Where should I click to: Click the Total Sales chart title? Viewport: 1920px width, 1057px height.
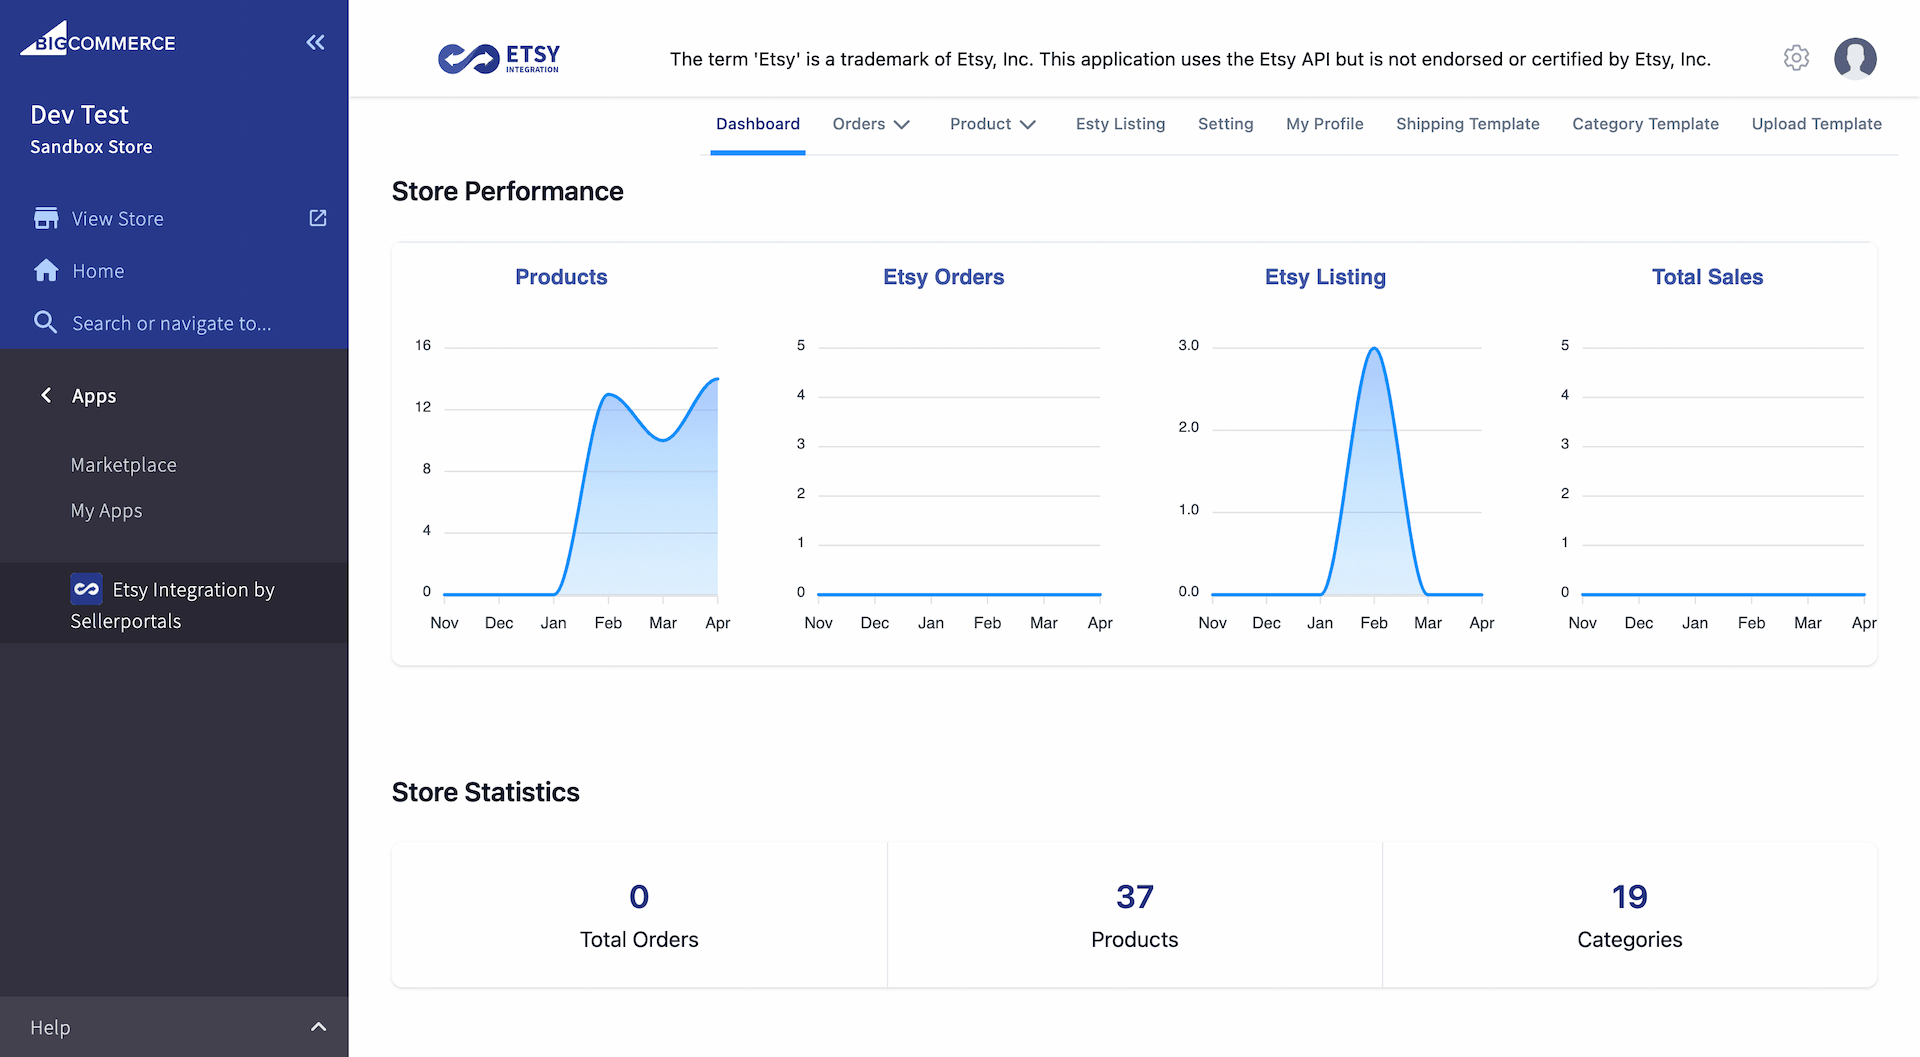pos(1707,277)
